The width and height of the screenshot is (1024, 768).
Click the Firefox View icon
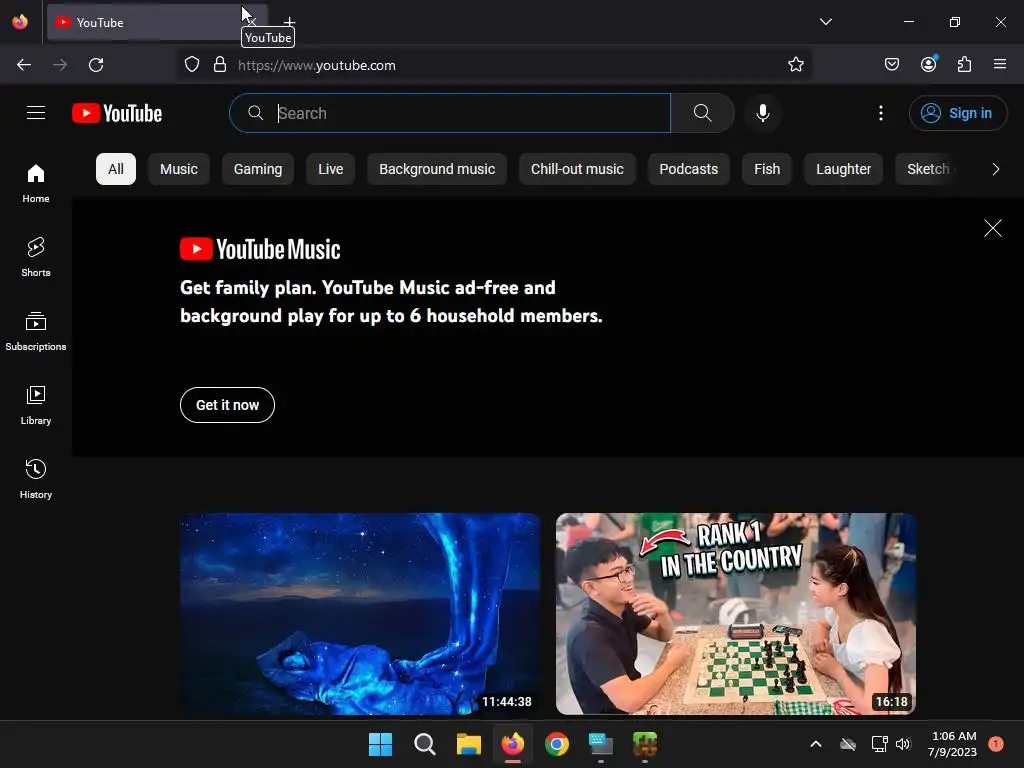(20, 22)
